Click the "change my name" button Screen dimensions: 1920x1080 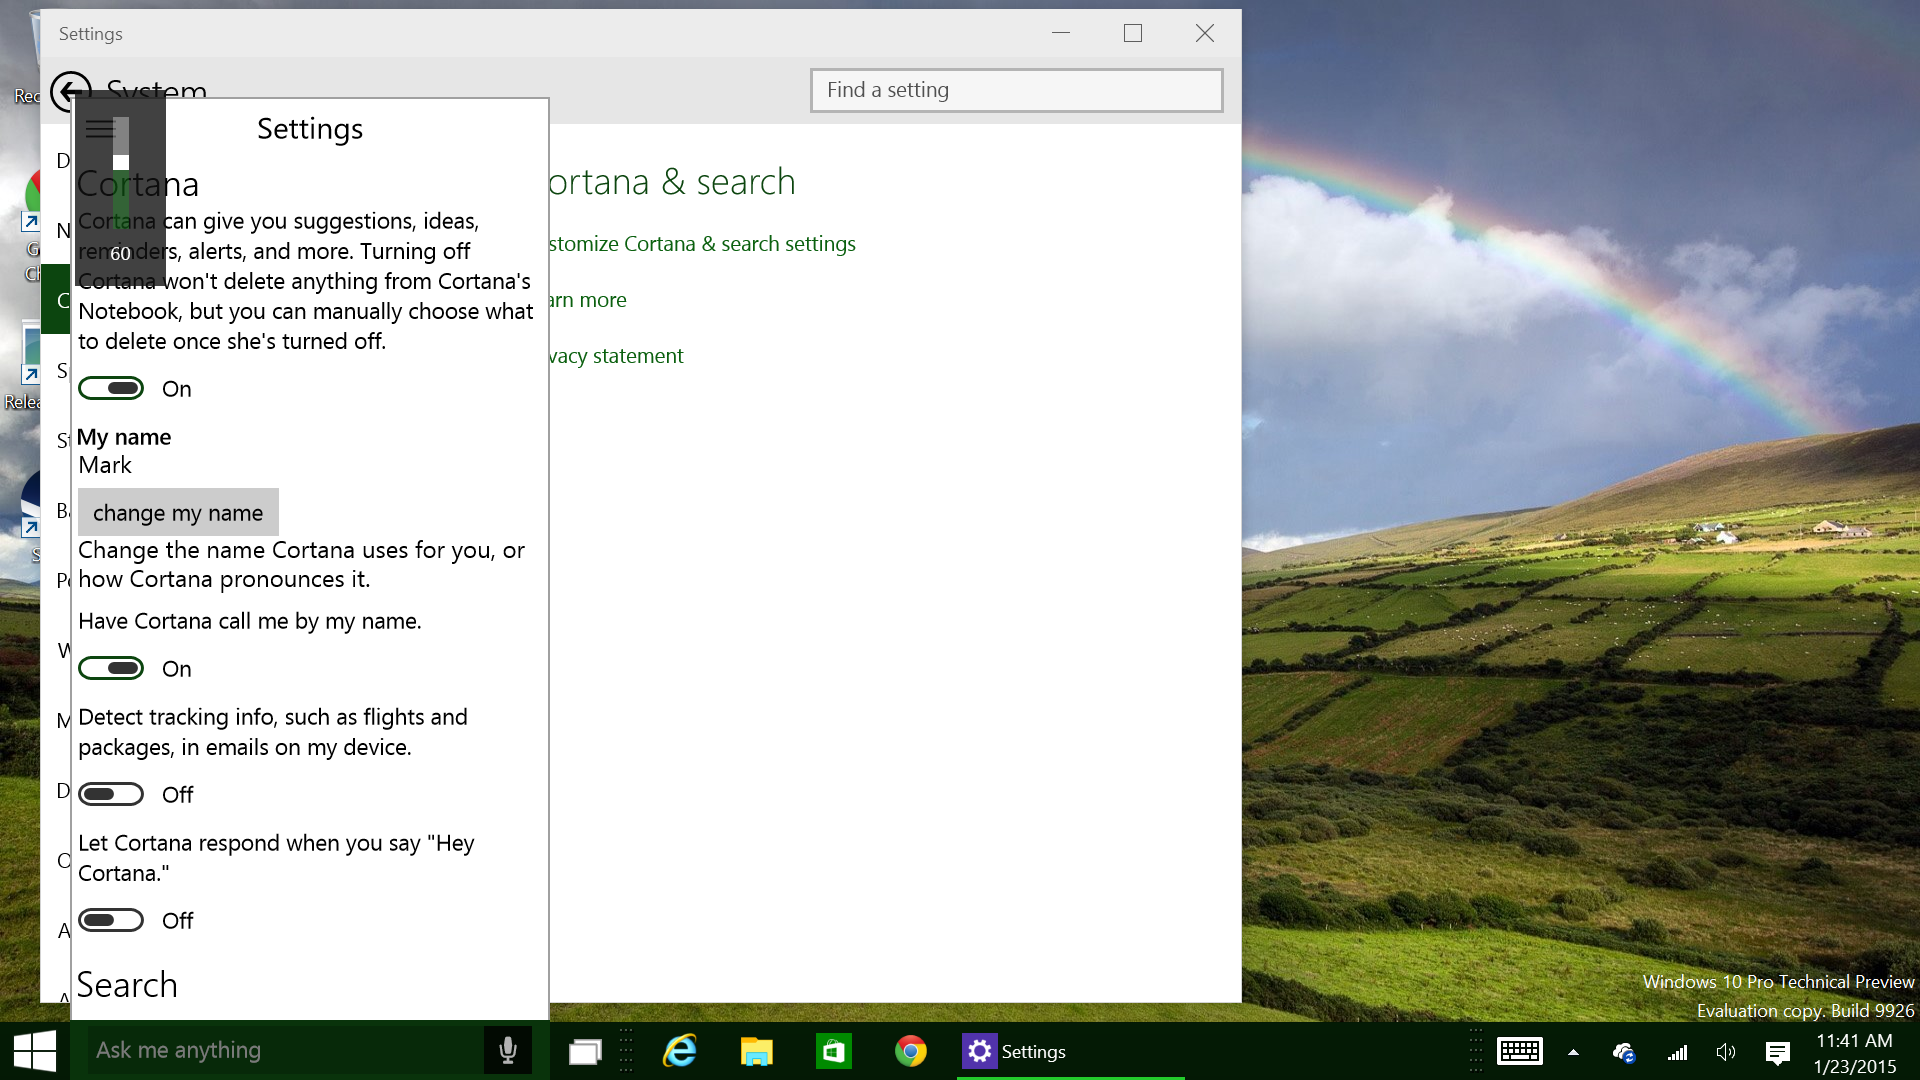click(x=178, y=513)
